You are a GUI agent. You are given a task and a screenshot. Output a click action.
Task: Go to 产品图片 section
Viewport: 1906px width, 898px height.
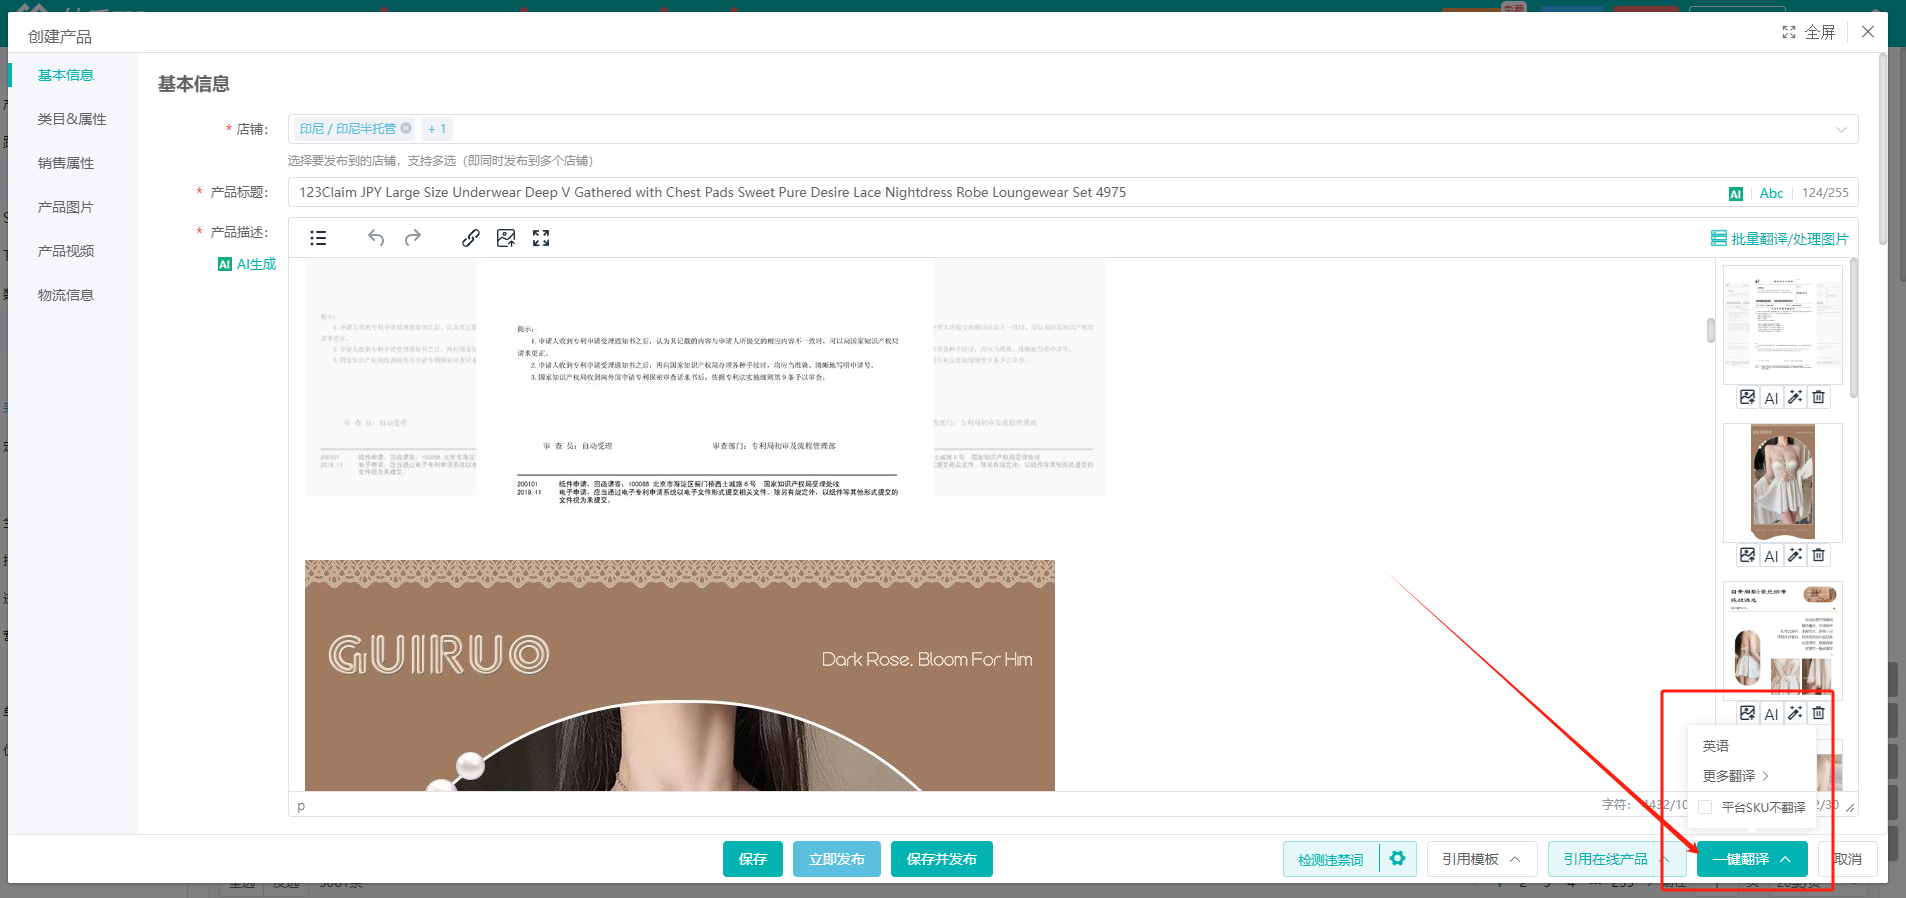(x=66, y=207)
